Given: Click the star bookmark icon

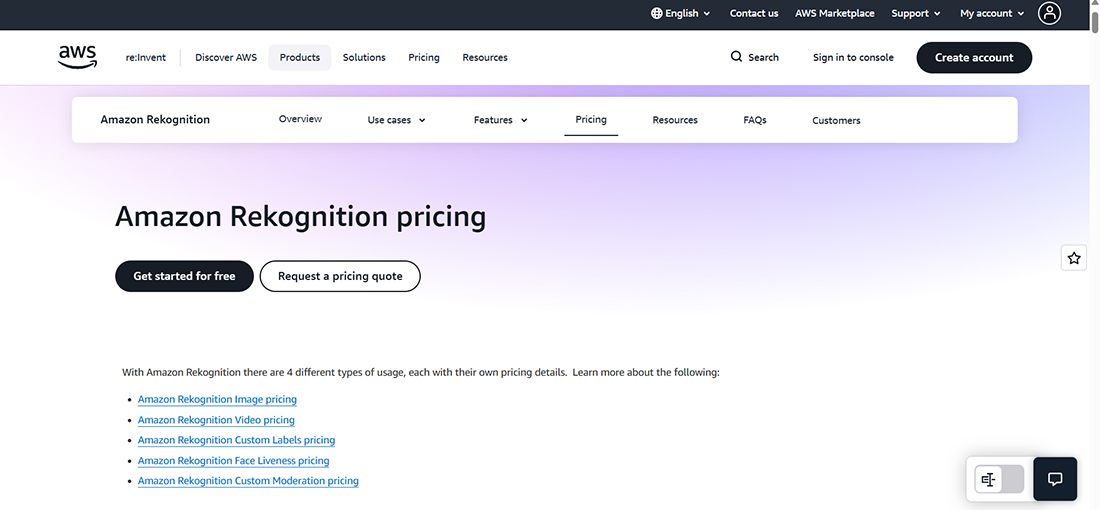Looking at the screenshot, I should coord(1073,258).
